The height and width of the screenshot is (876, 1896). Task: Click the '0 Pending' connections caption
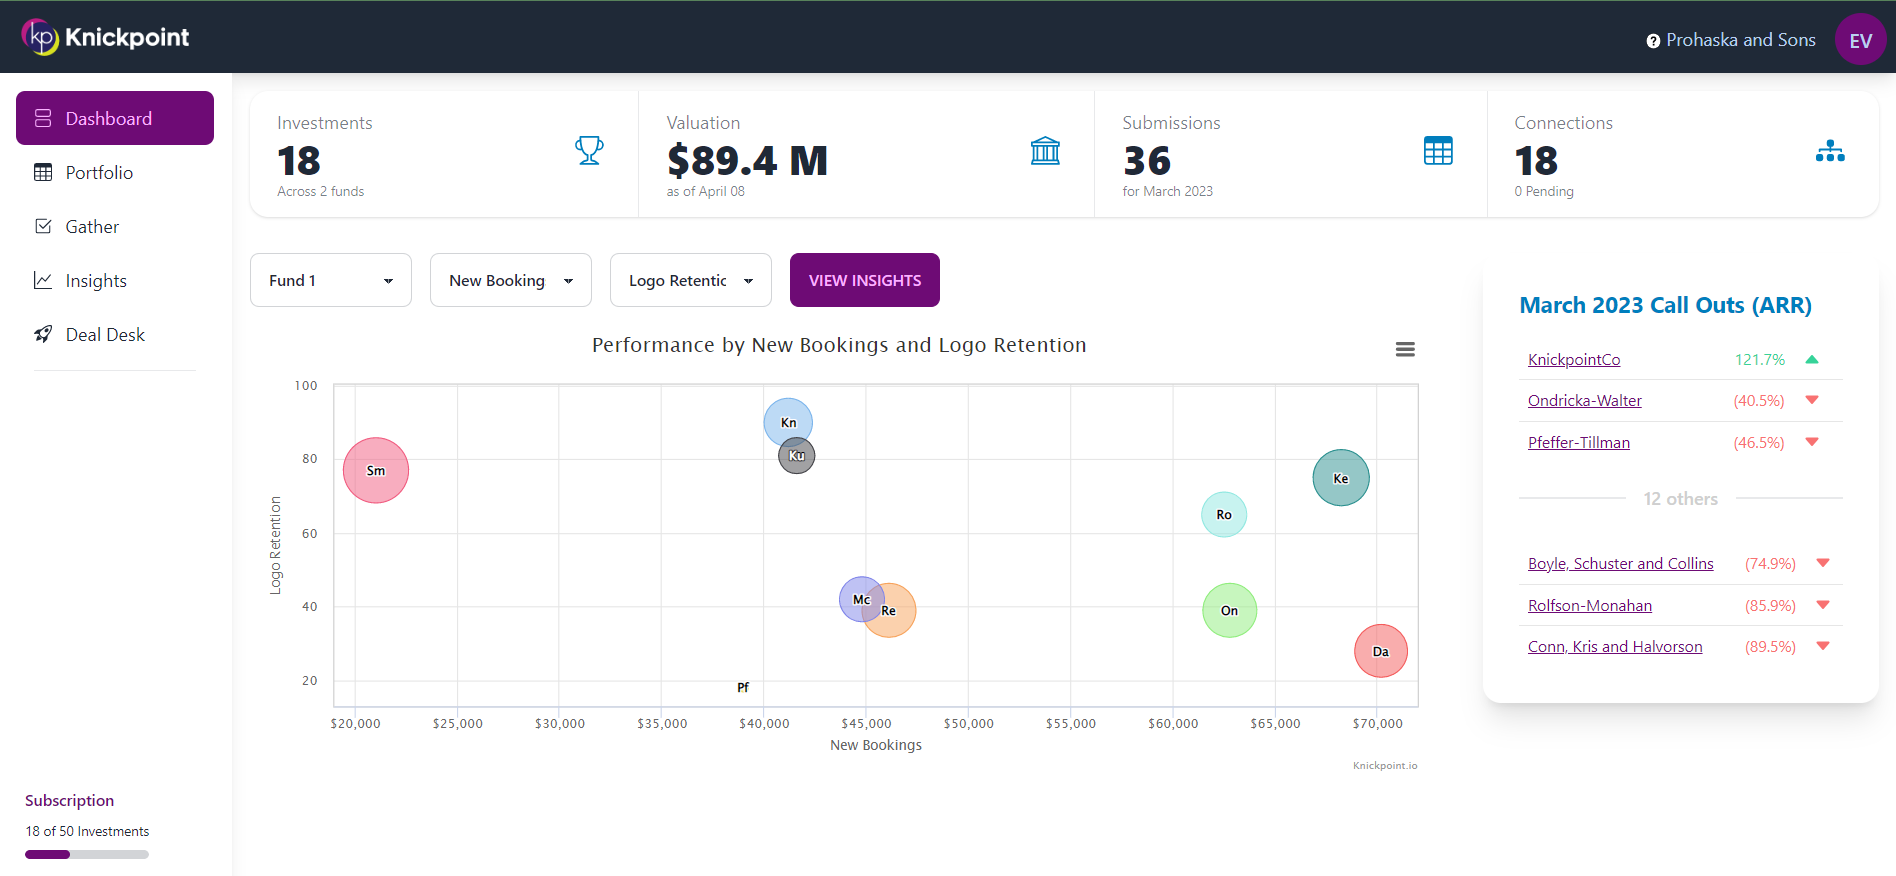pos(1544,191)
